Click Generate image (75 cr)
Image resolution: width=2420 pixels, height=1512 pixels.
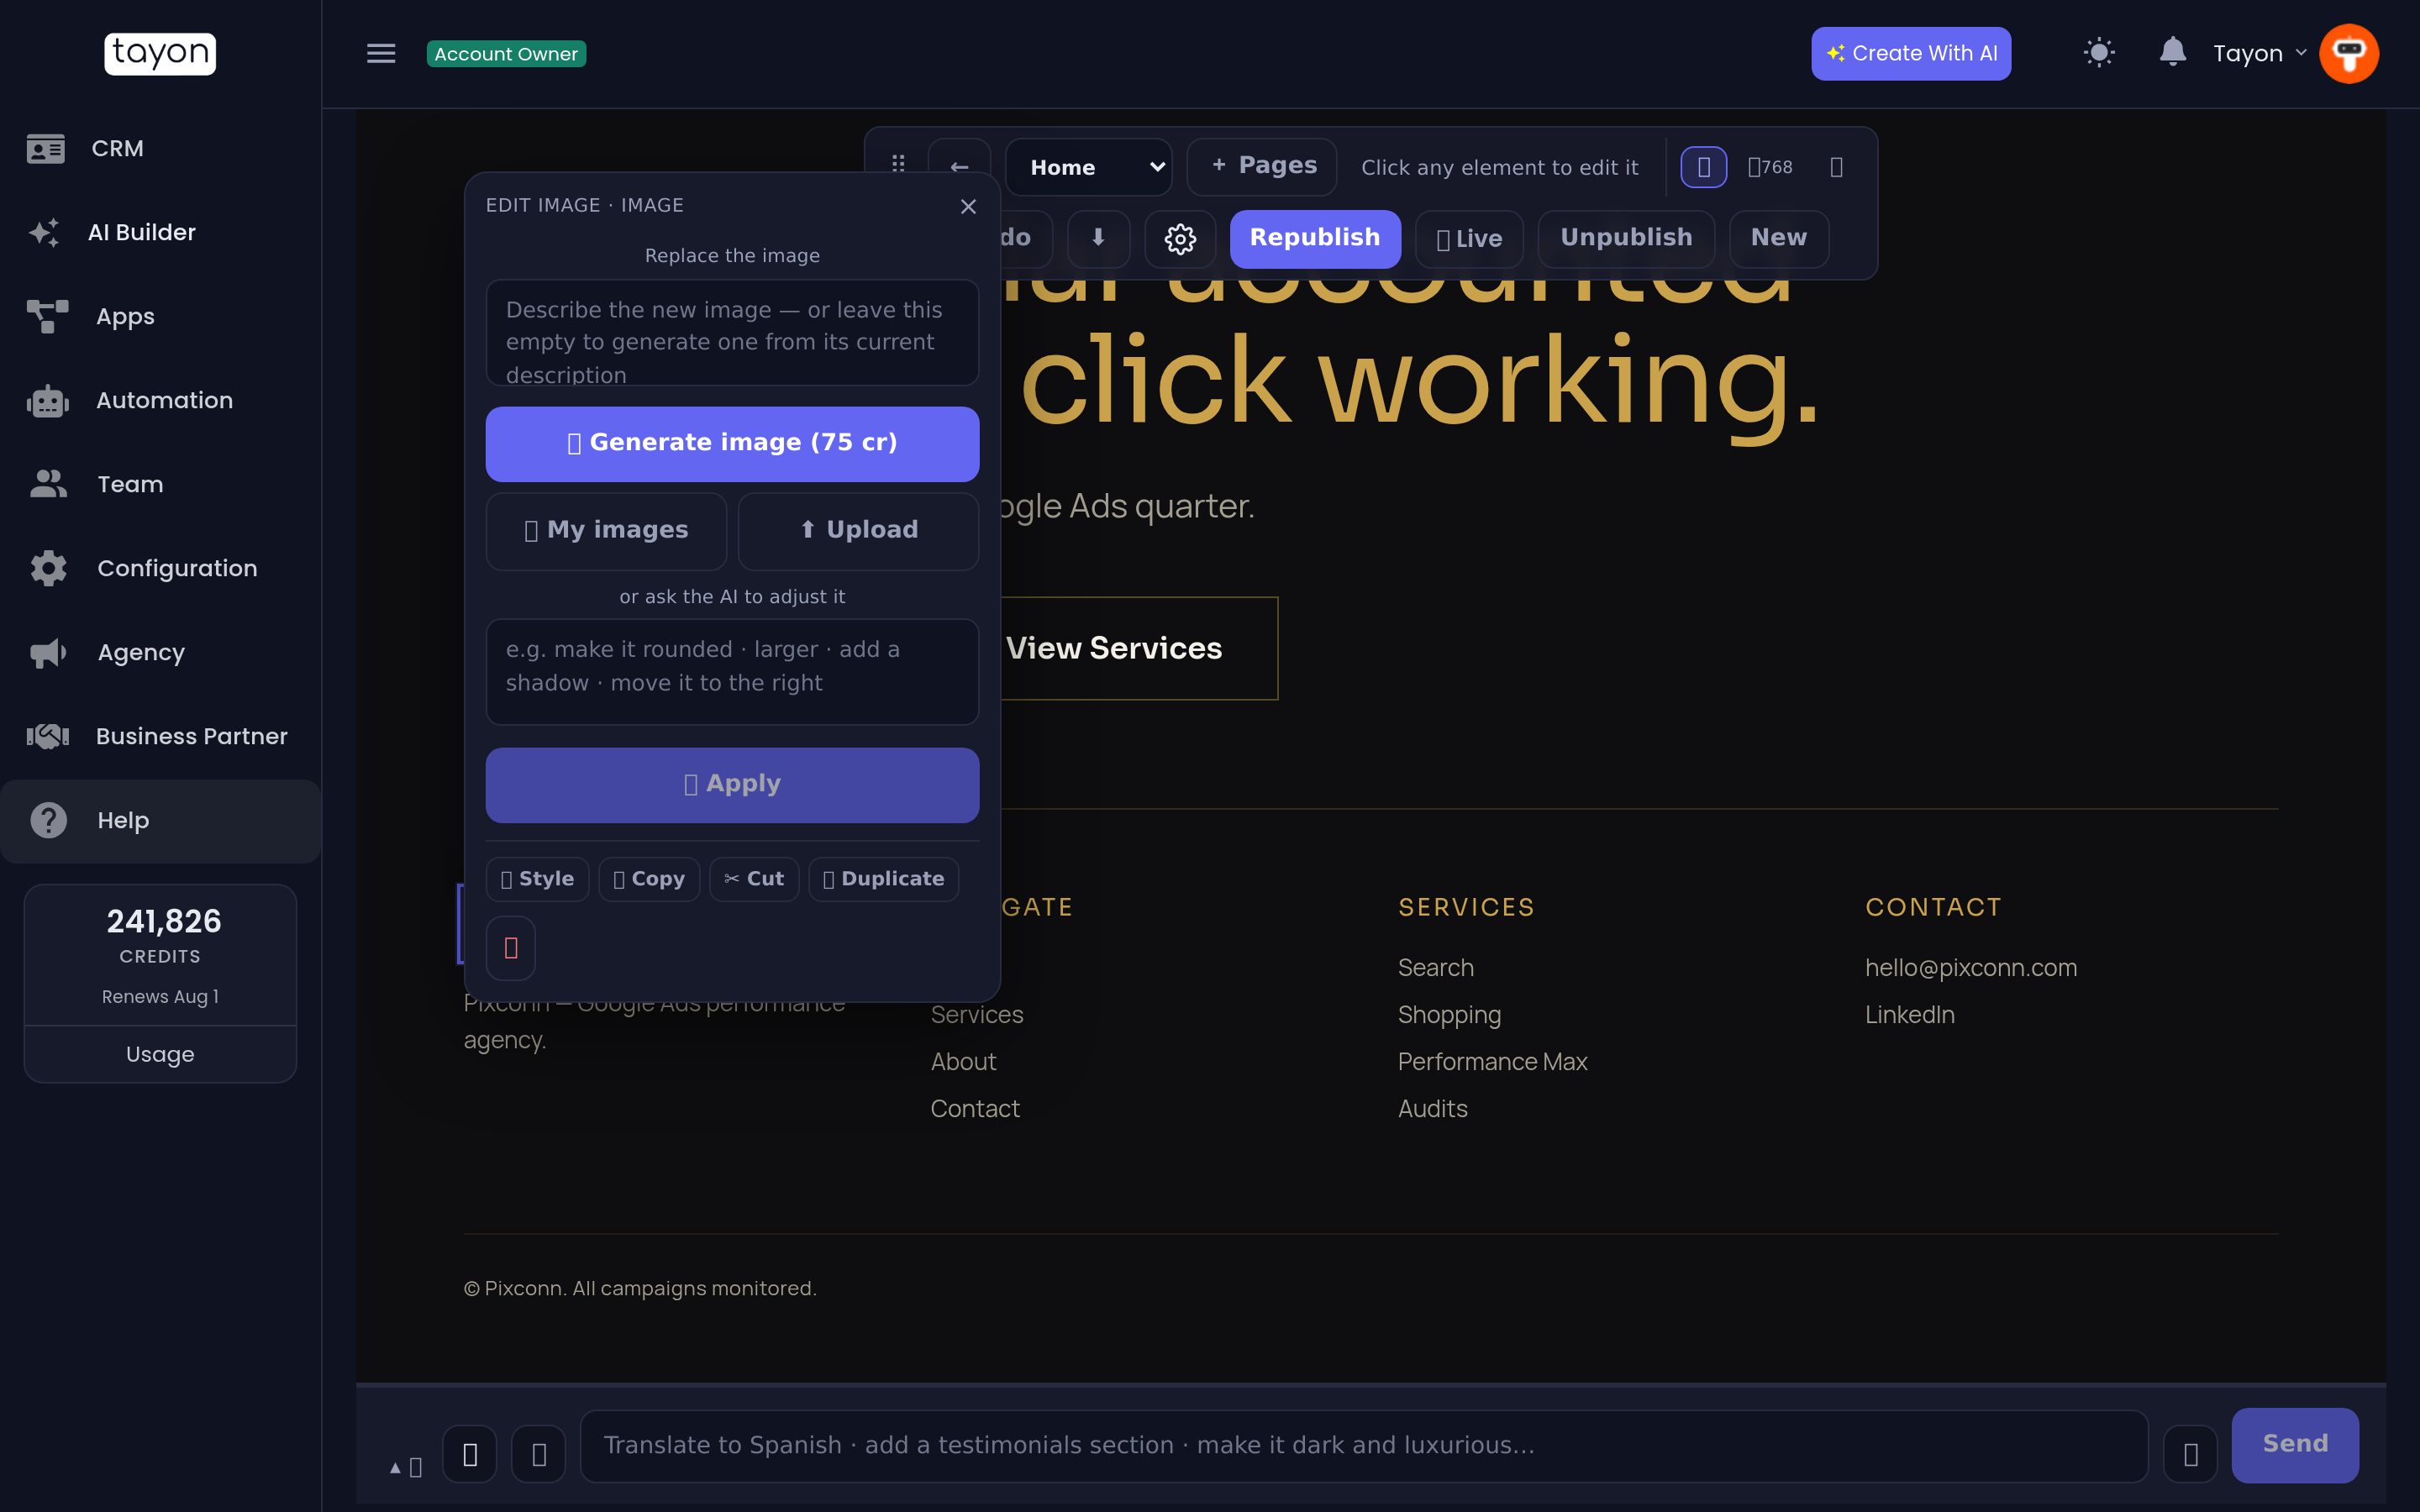click(732, 444)
